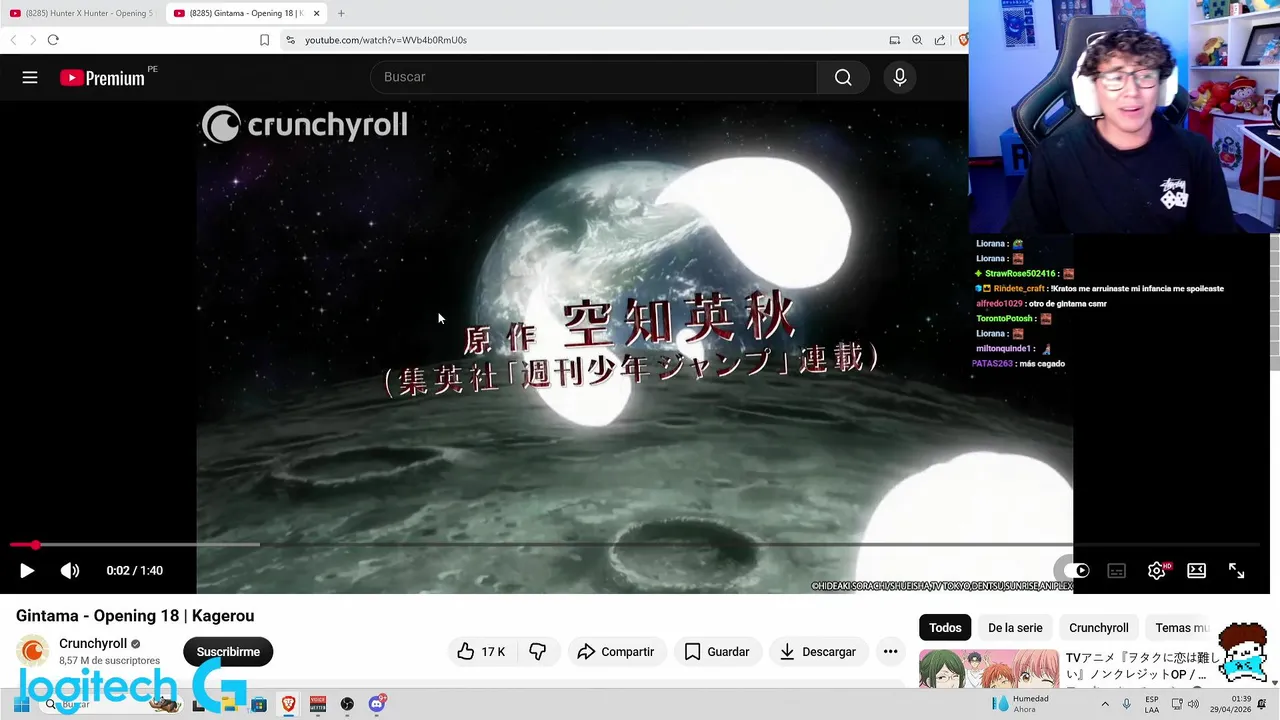
Task: Dislike the video
Action: 538,652
